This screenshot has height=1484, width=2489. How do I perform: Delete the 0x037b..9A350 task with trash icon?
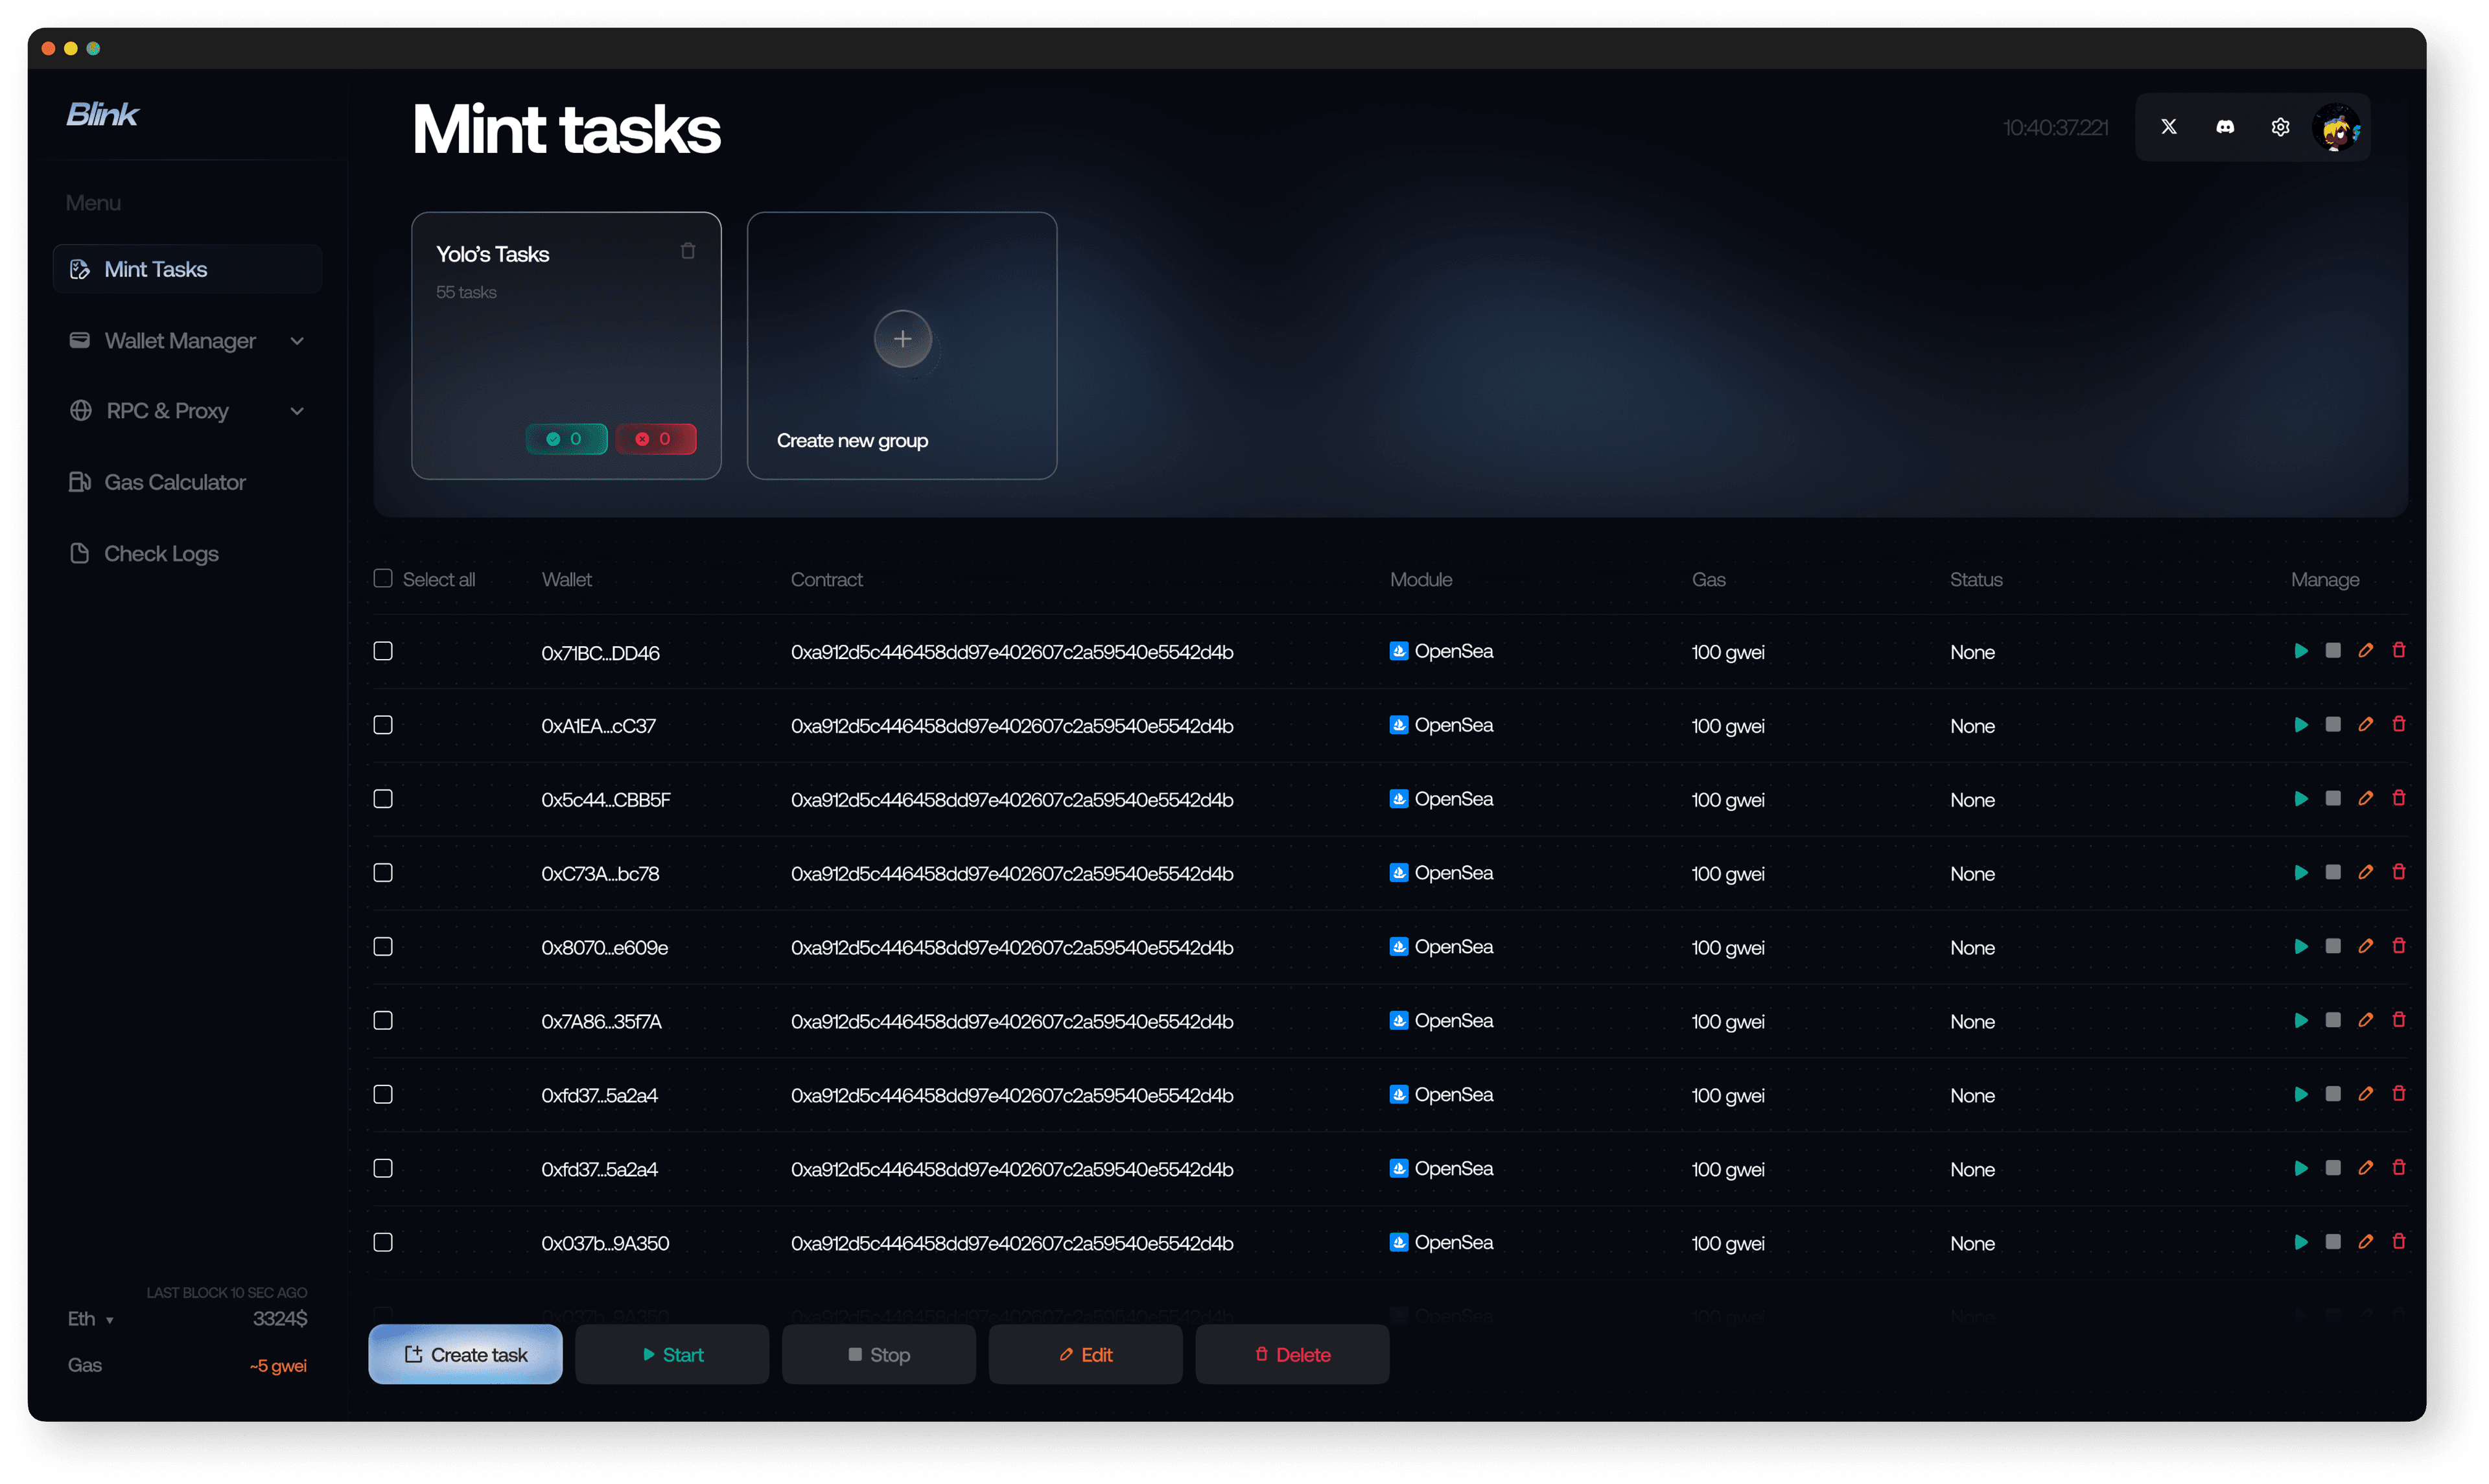click(2398, 1242)
